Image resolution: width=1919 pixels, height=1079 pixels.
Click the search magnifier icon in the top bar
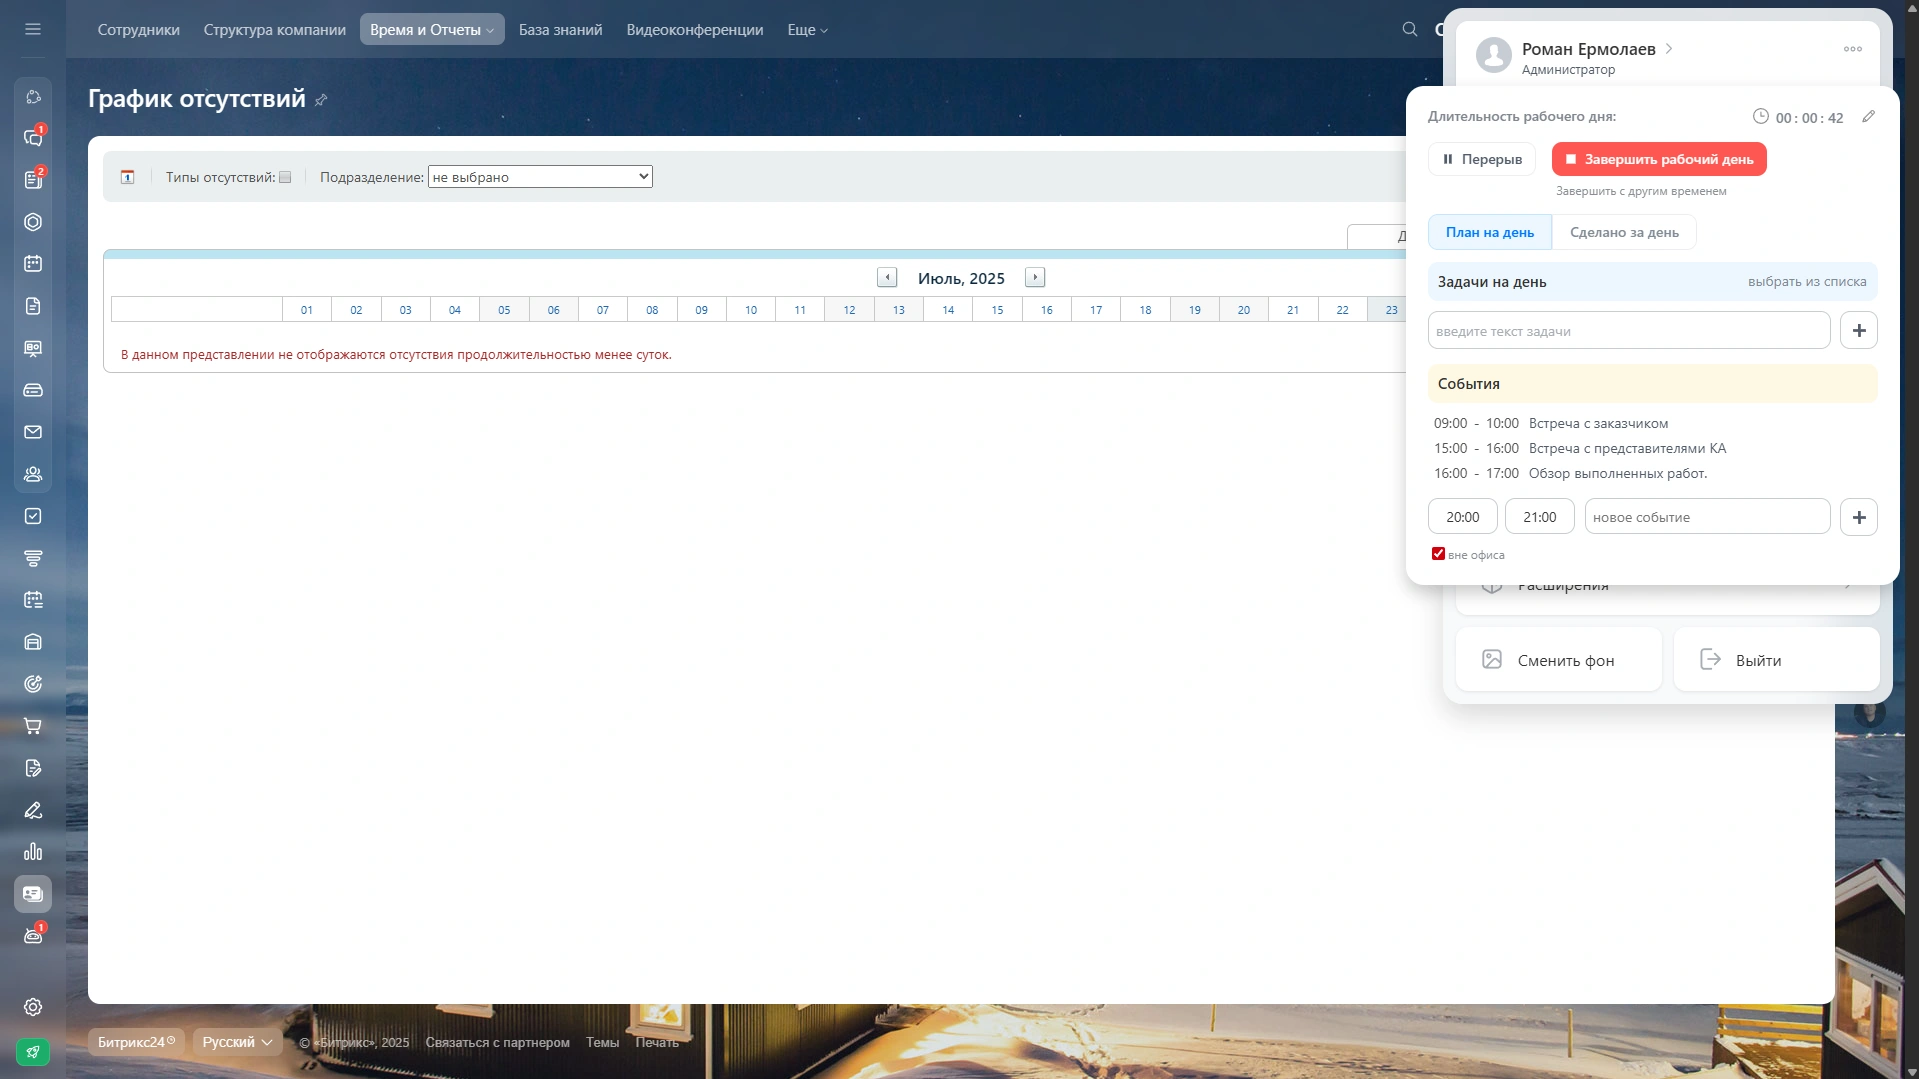[x=1410, y=30]
